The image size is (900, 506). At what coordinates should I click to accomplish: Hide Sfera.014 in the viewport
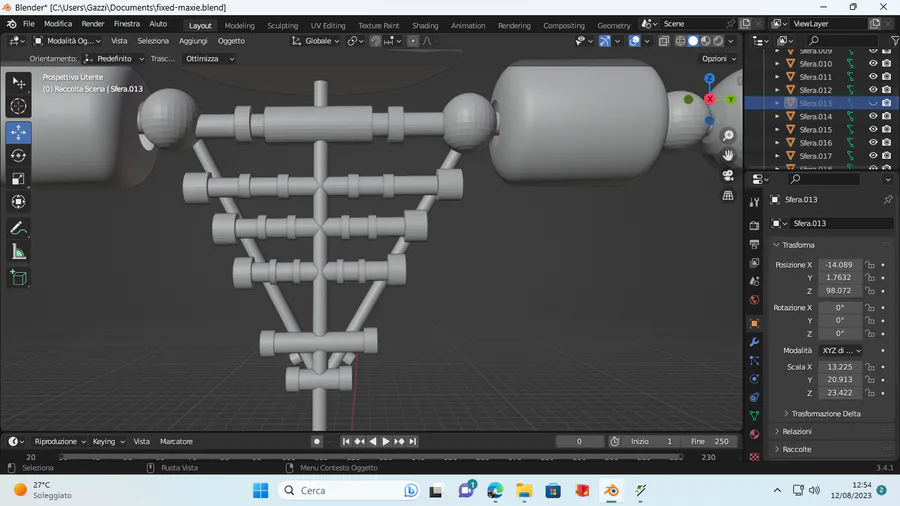click(x=872, y=116)
